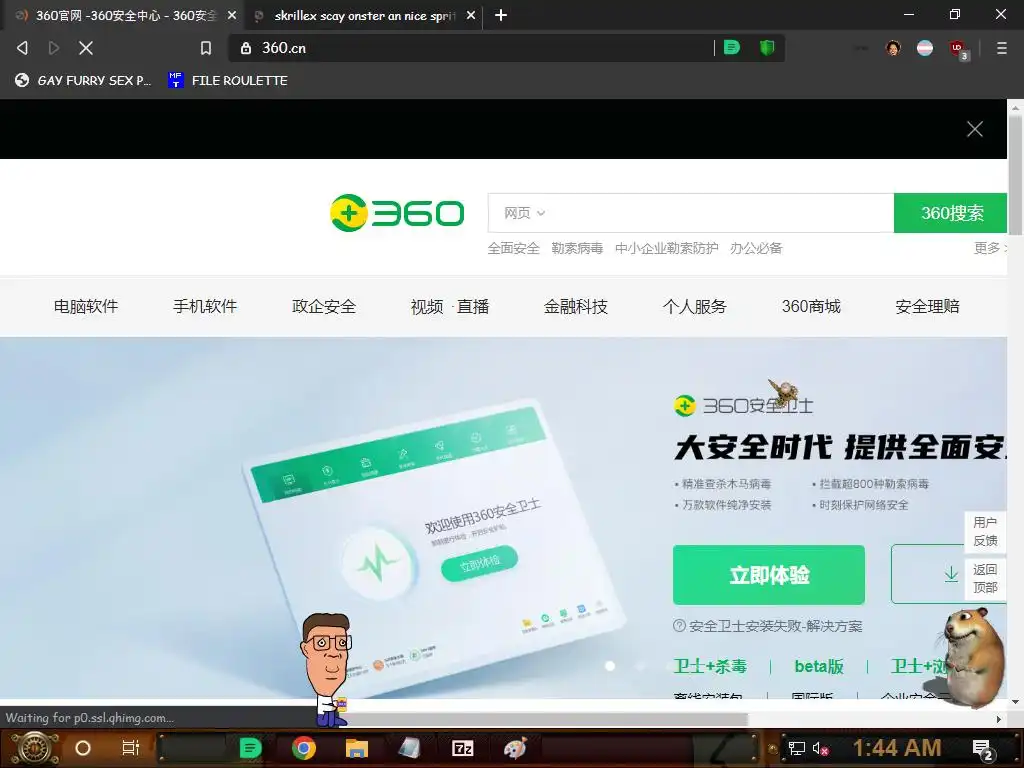Click the horizontal scrollbar right arrow
This screenshot has width=1024, height=768.
[999, 719]
